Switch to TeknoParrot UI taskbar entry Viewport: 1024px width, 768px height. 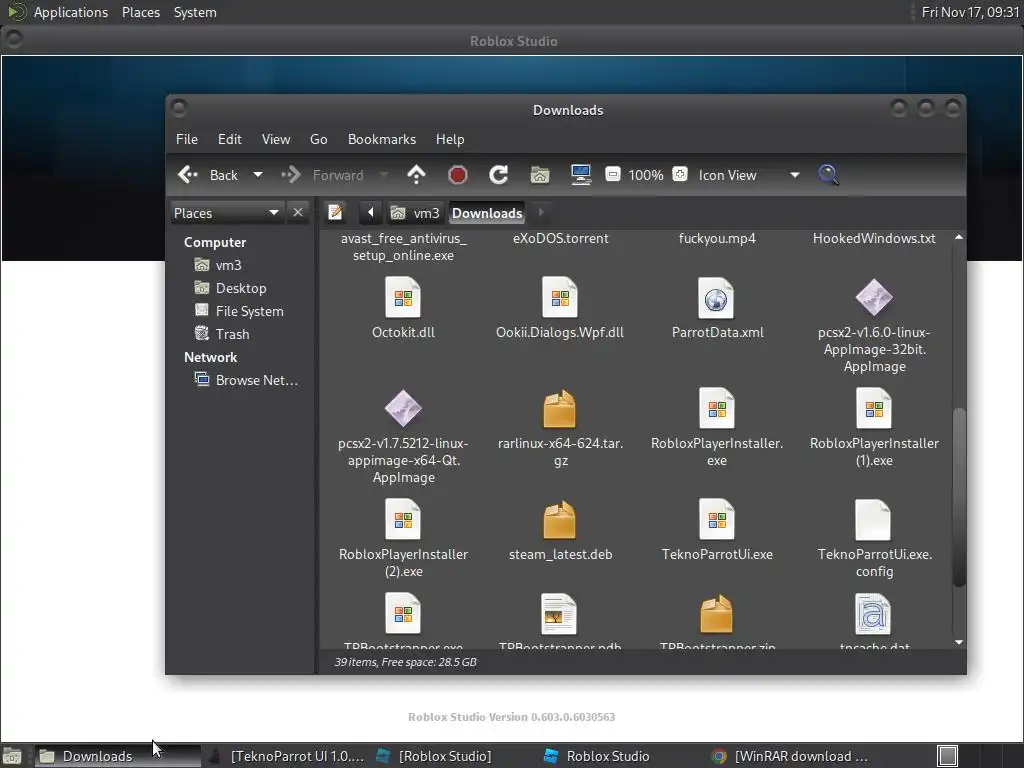287,756
